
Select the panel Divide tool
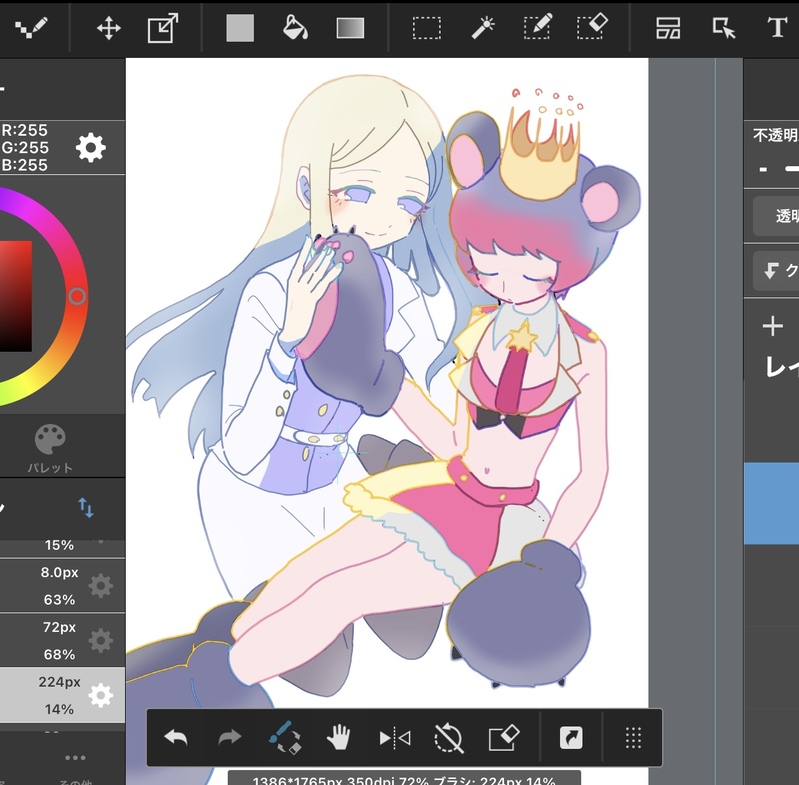(668, 28)
